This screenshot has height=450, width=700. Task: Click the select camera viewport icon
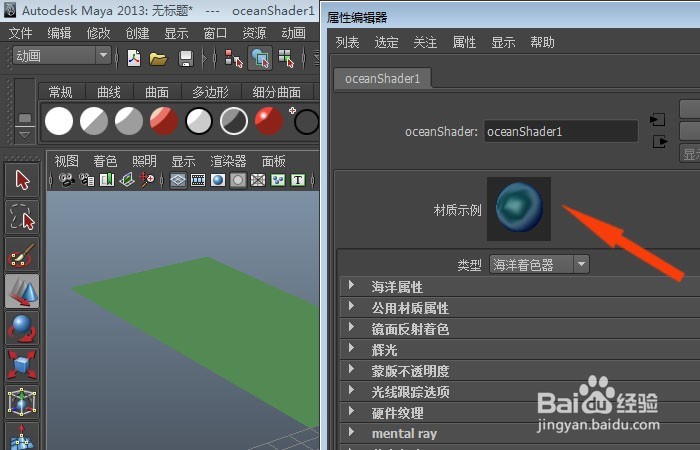tap(67, 180)
